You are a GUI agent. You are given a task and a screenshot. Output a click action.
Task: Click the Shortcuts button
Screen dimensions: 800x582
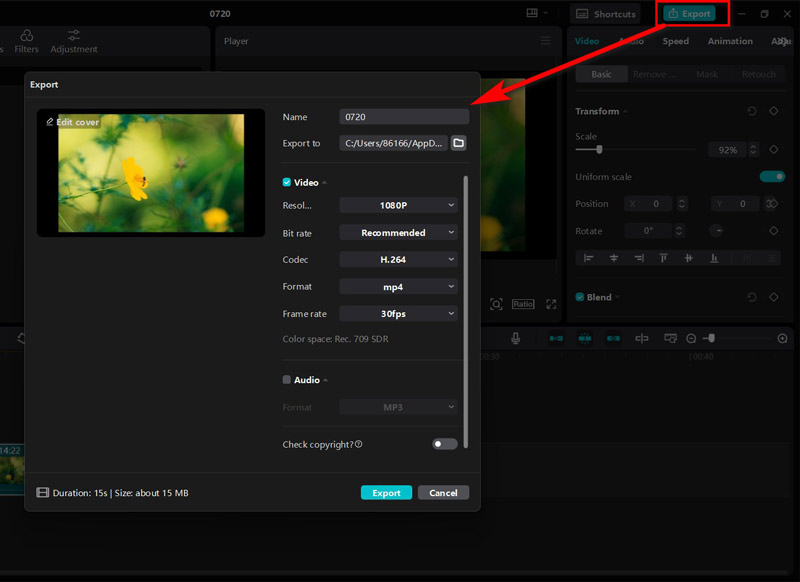tap(606, 14)
